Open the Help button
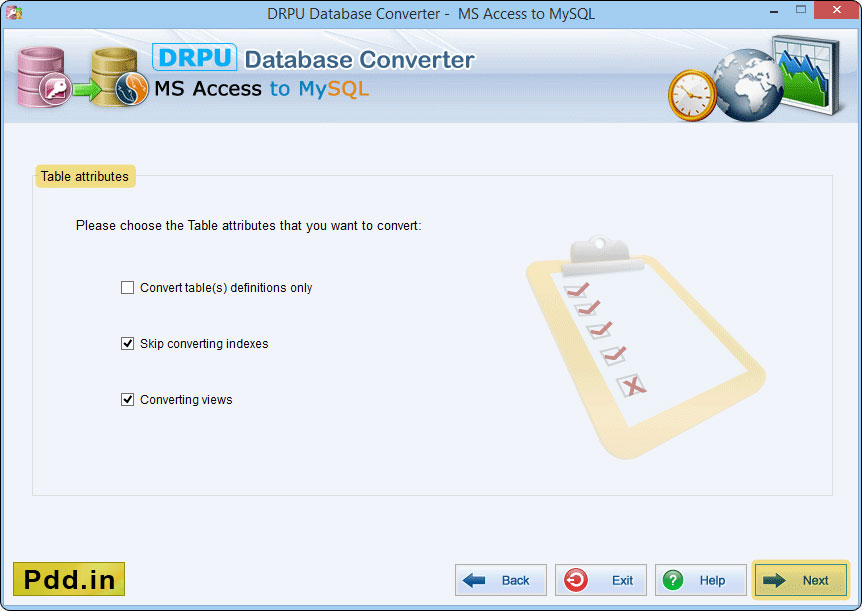Viewport: 862px width, 611px height. click(x=701, y=580)
